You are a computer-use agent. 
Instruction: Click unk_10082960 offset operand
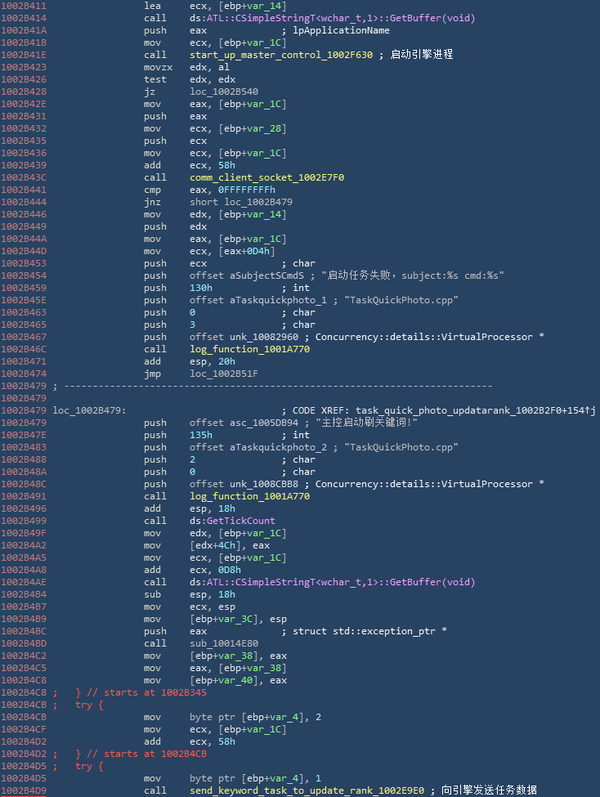[x=244, y=337]
